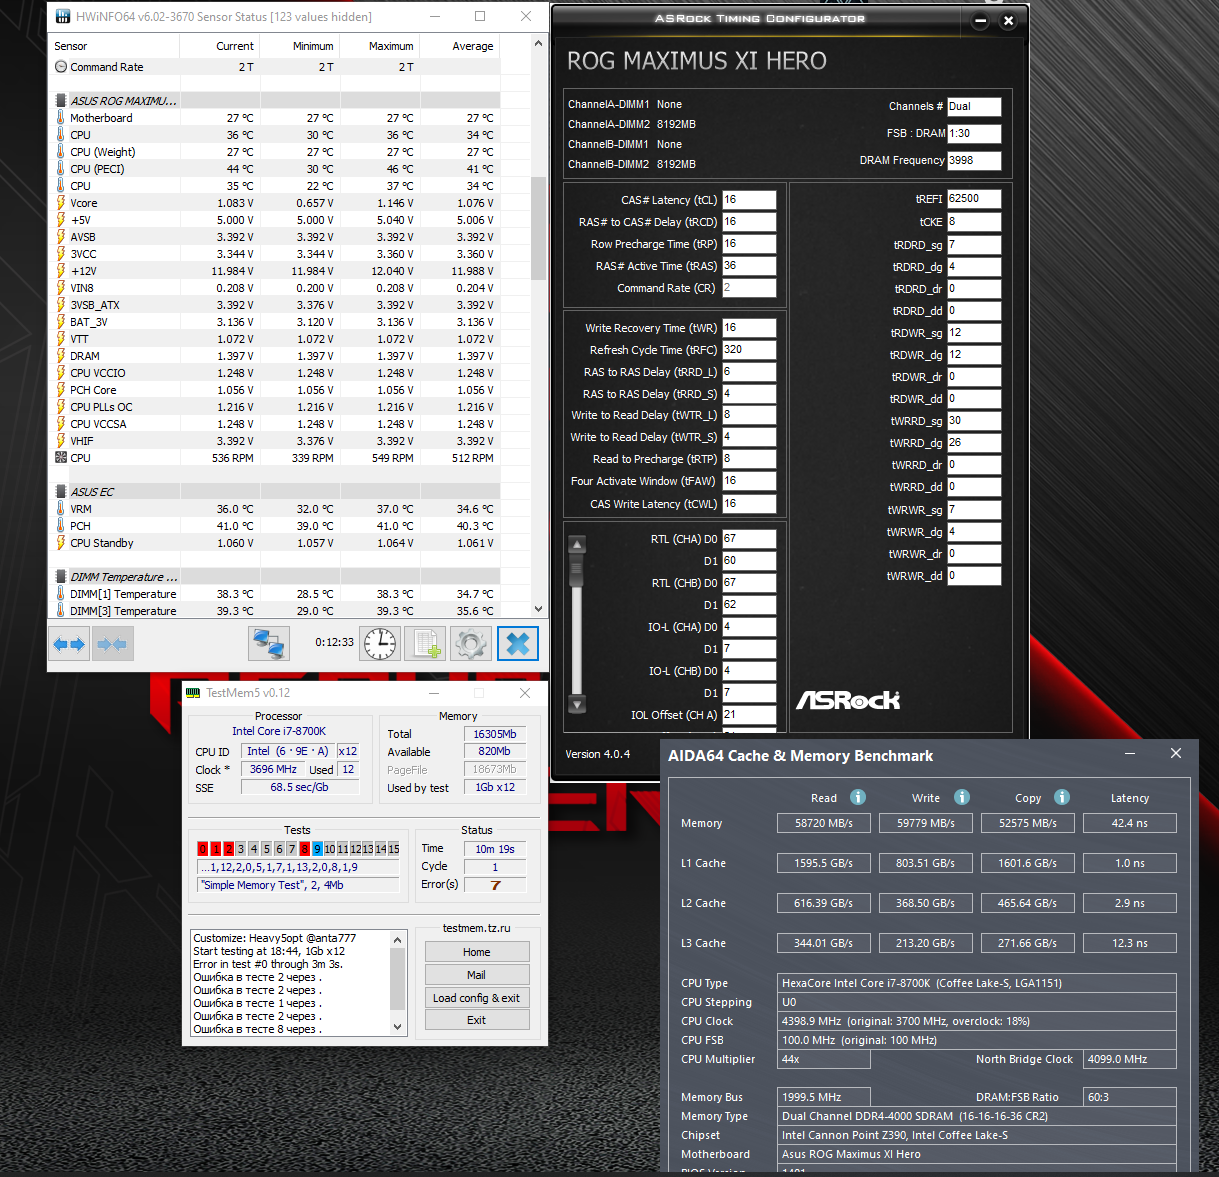The height and width of the screenshot is (1177, 1219).
Task: Sort by the Sensor column header
Action: pos(116,46)
